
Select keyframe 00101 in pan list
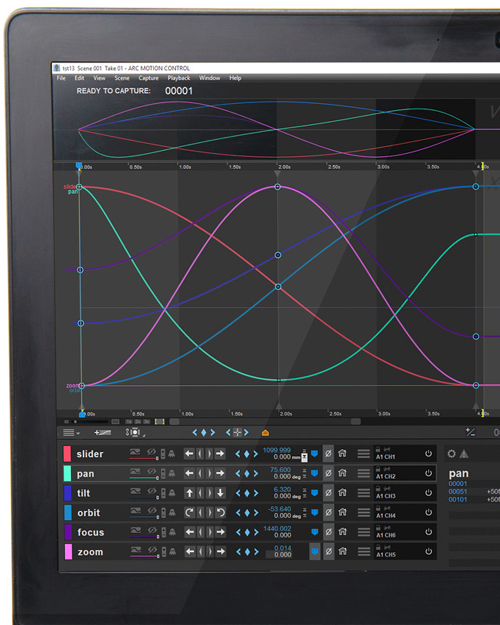457,499
